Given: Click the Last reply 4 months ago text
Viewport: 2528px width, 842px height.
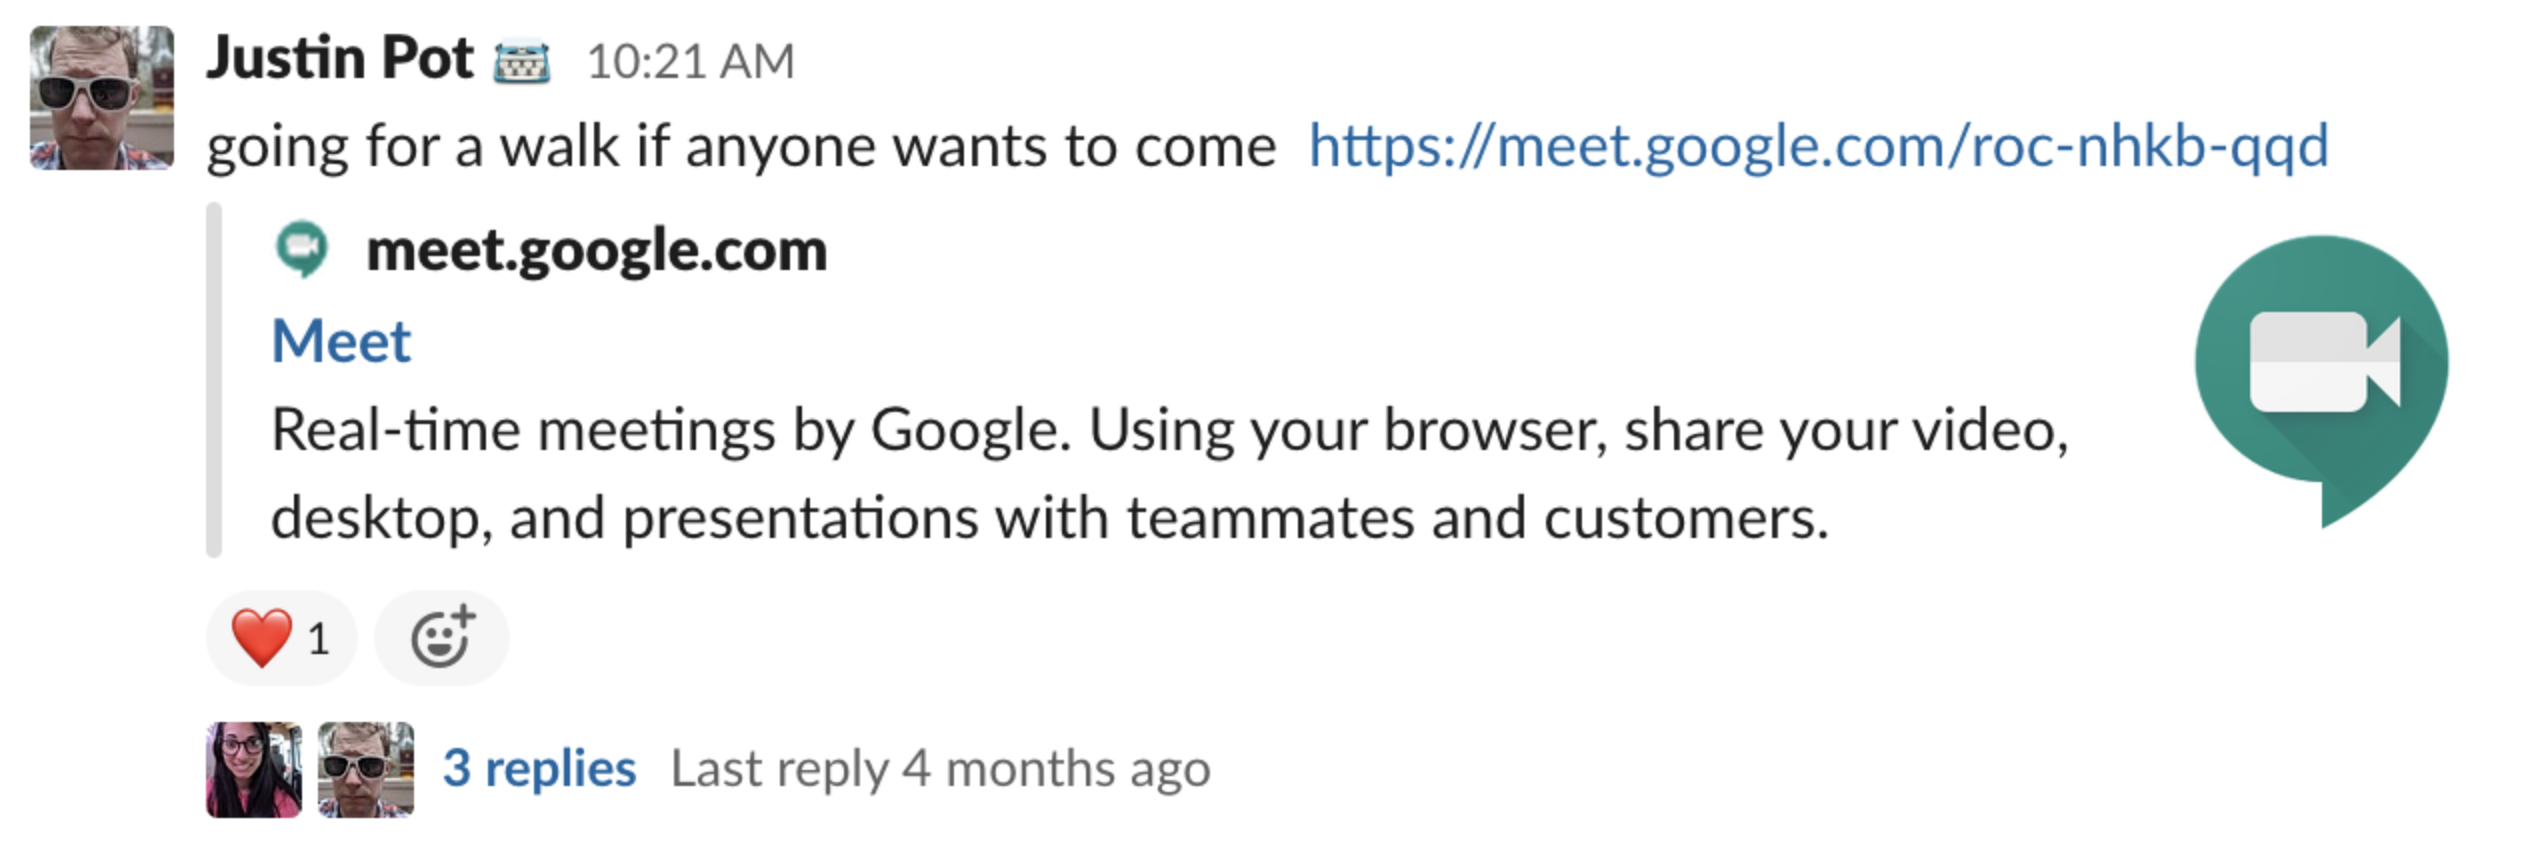Looking at the screenshot, I should 941,770.
